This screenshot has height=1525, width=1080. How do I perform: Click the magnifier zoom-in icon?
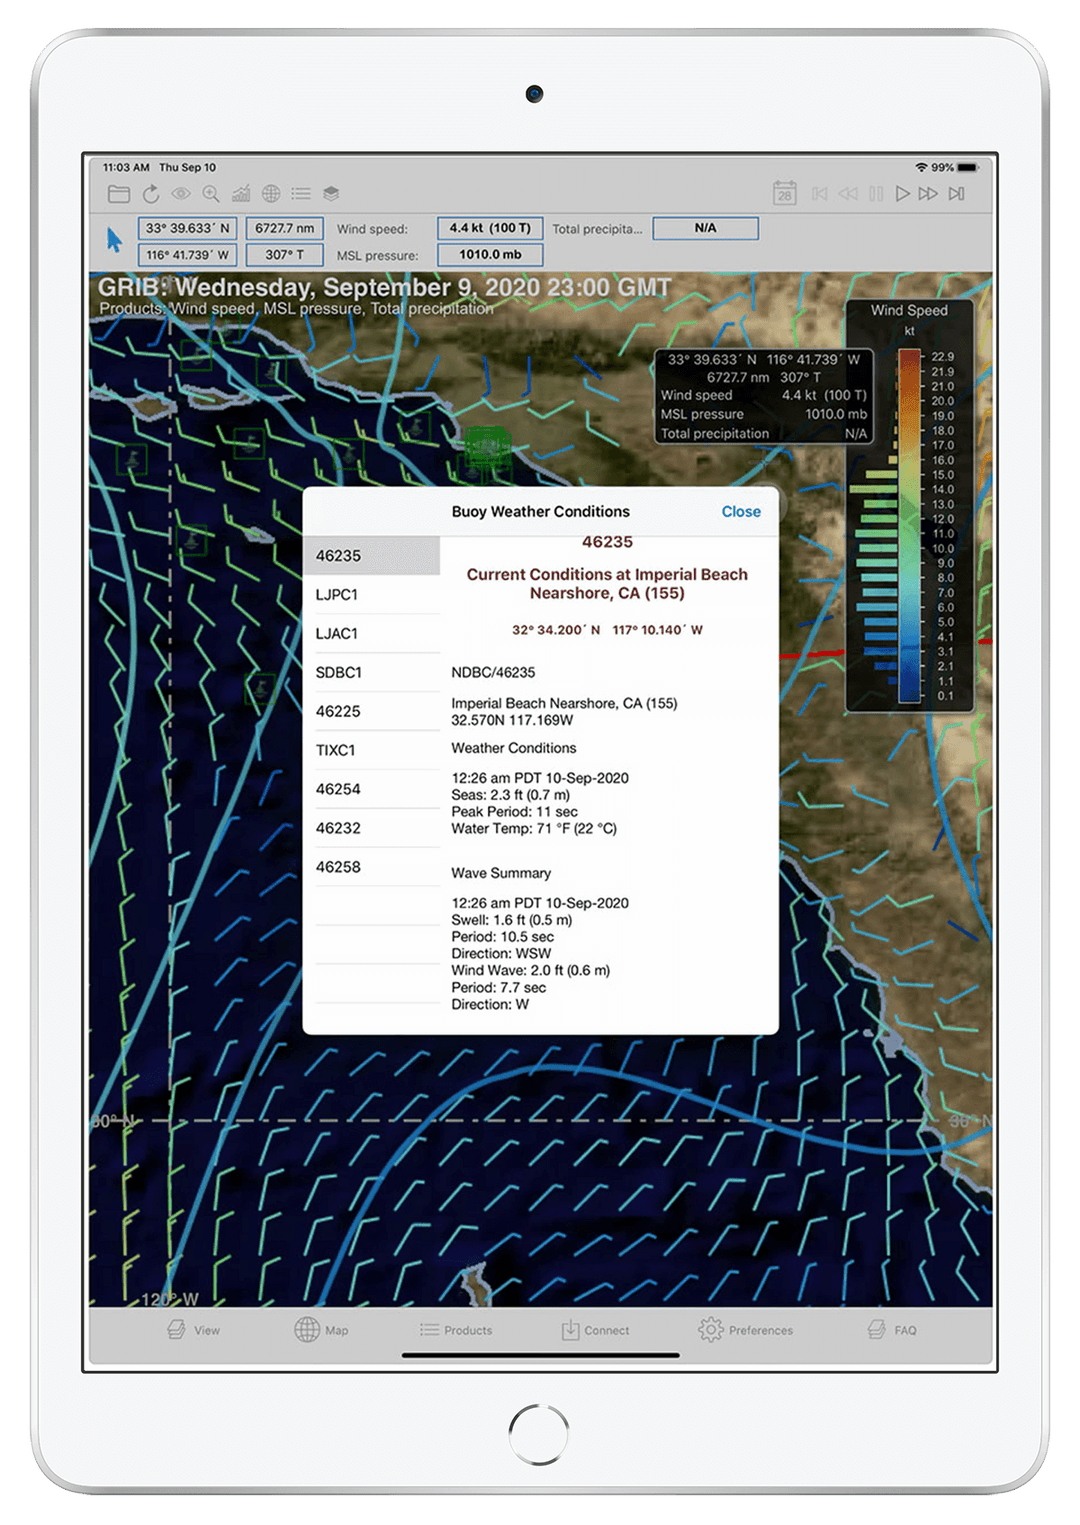211,194
